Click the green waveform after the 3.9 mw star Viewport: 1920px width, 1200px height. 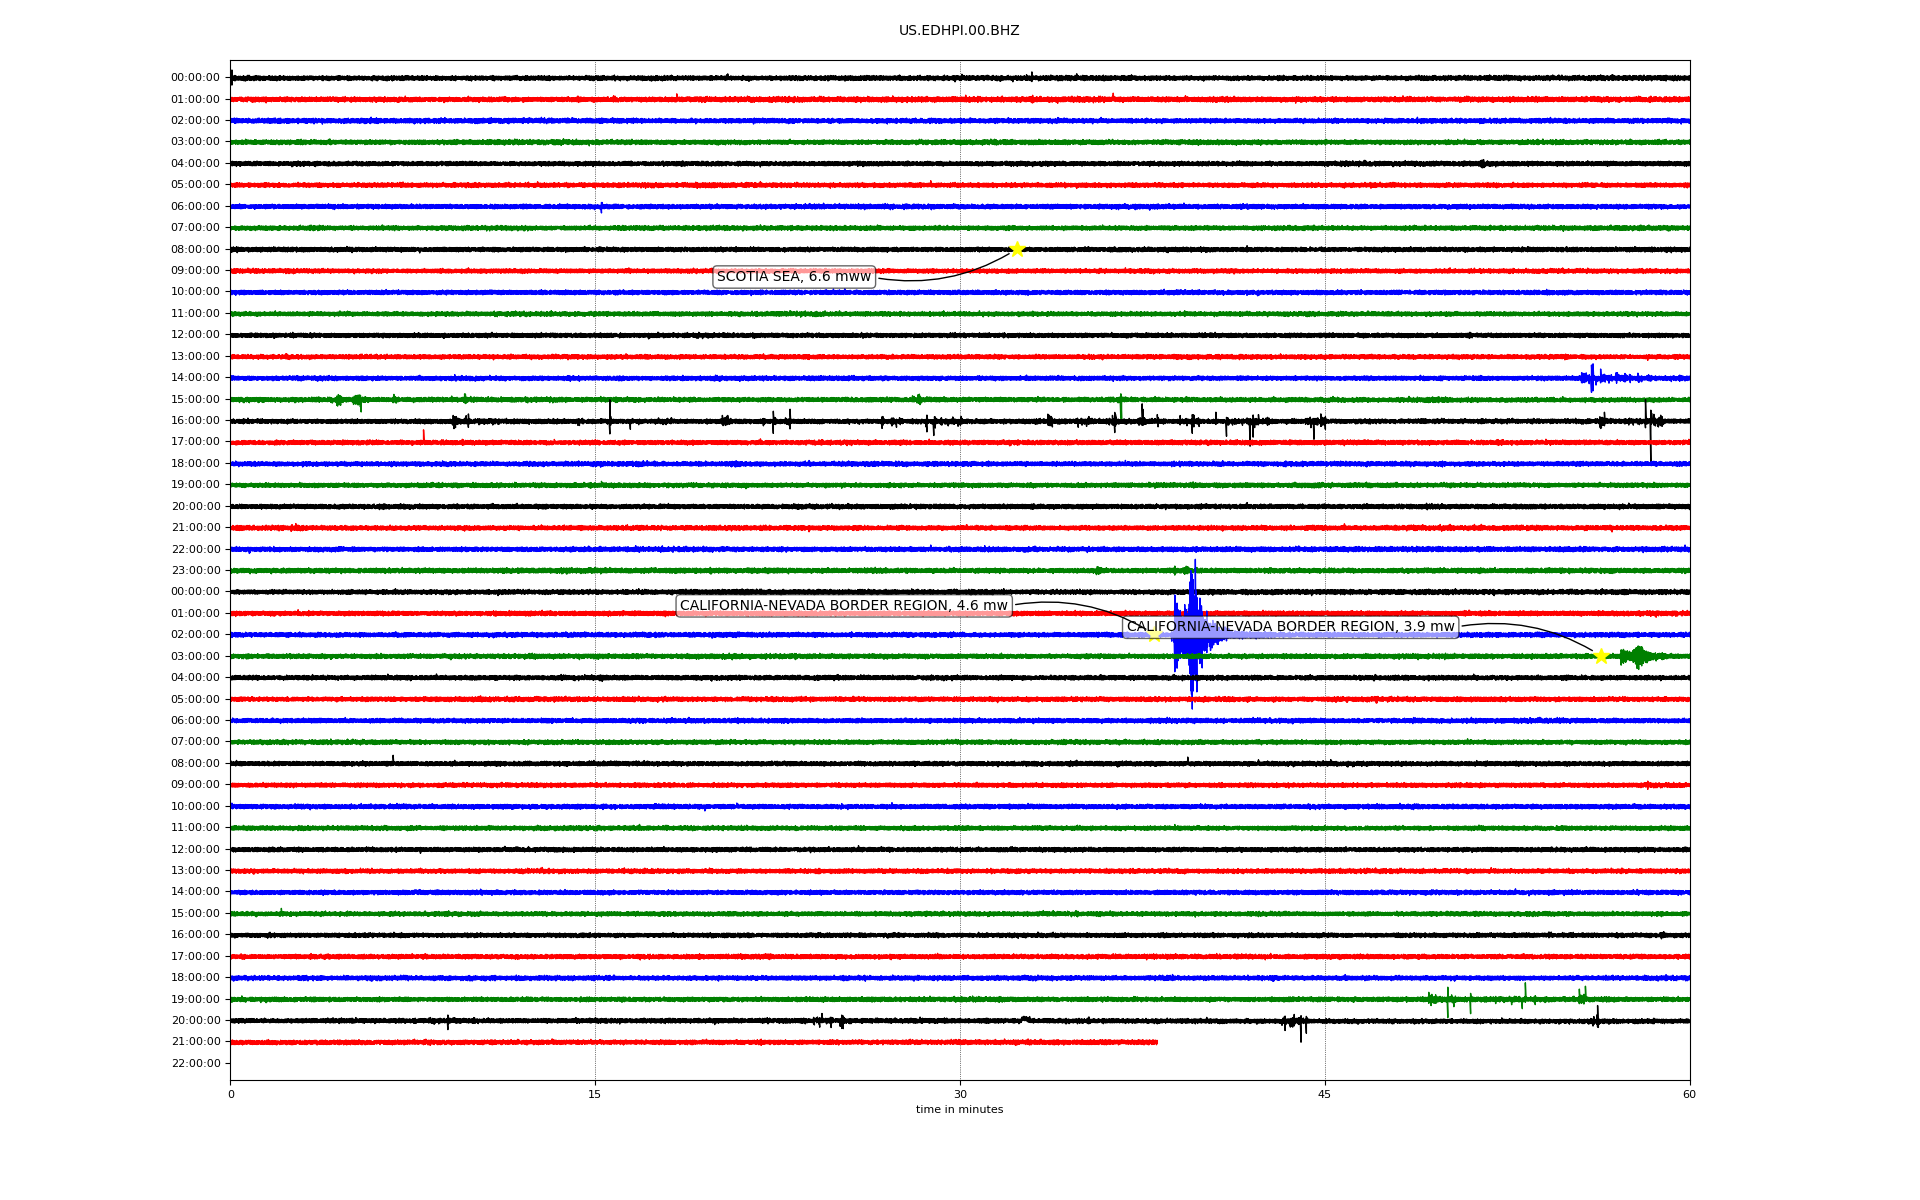click(x=1640, y=656)
